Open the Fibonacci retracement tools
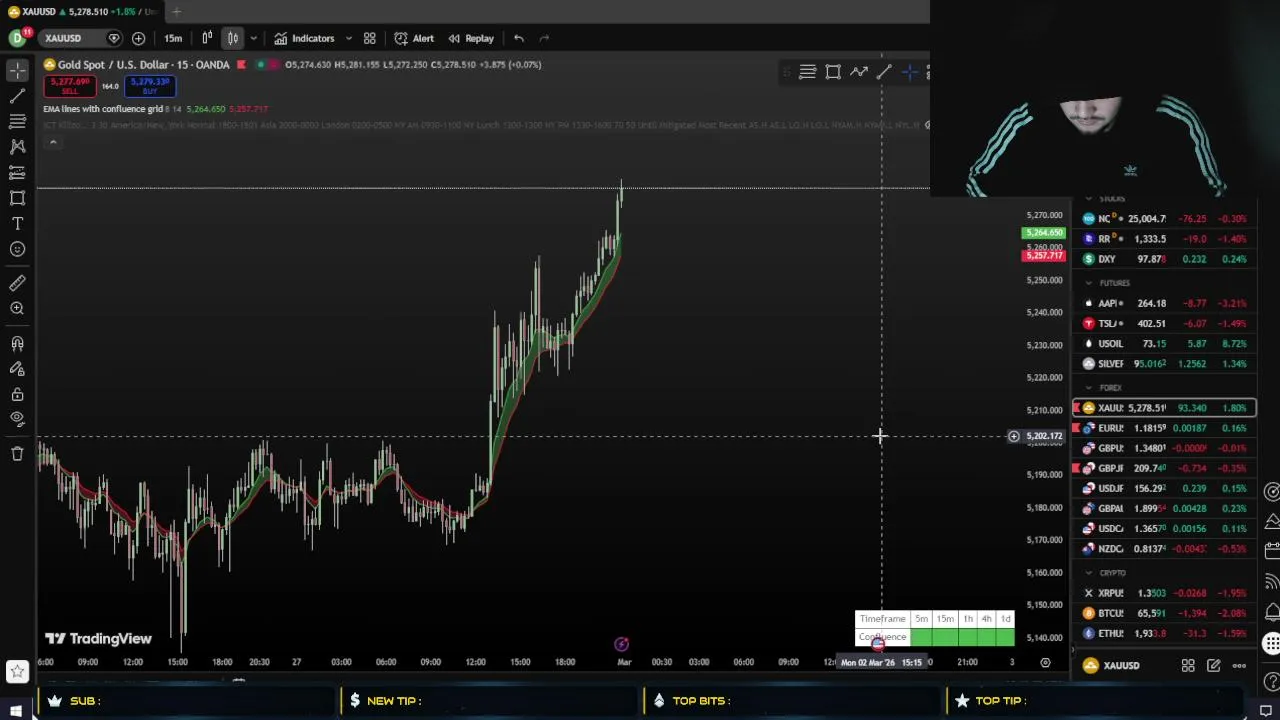1280x720 pixels. (x=17, y=121)
